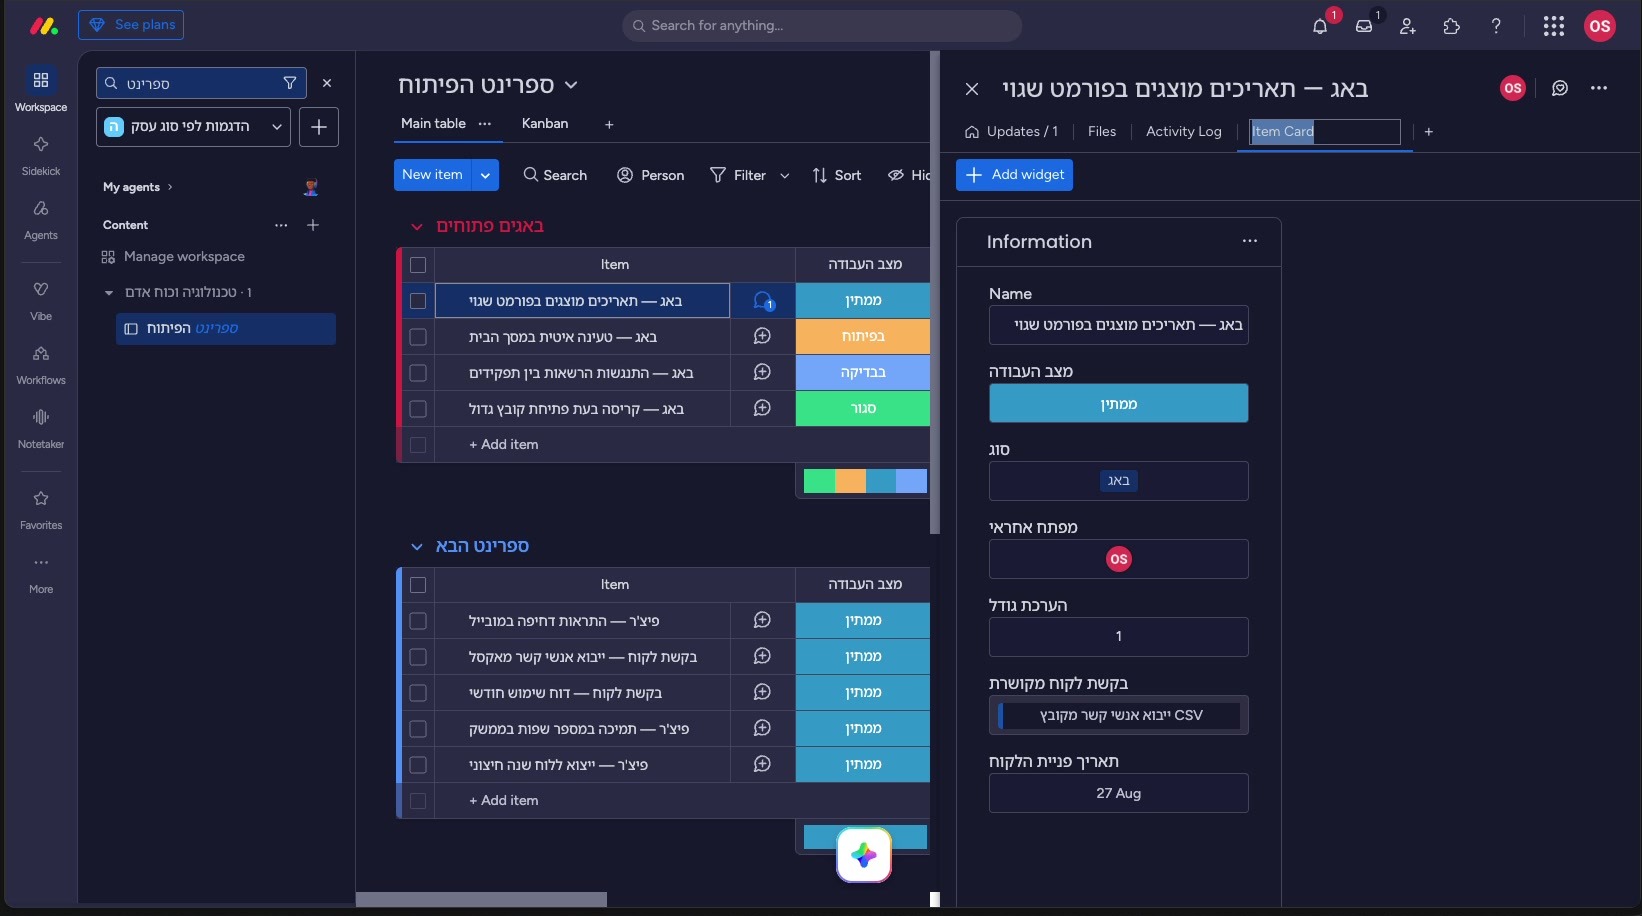The image size is (1642, 916).
Task: Open Workflows in the left sidebar
Action: click(x=41, y=364)
